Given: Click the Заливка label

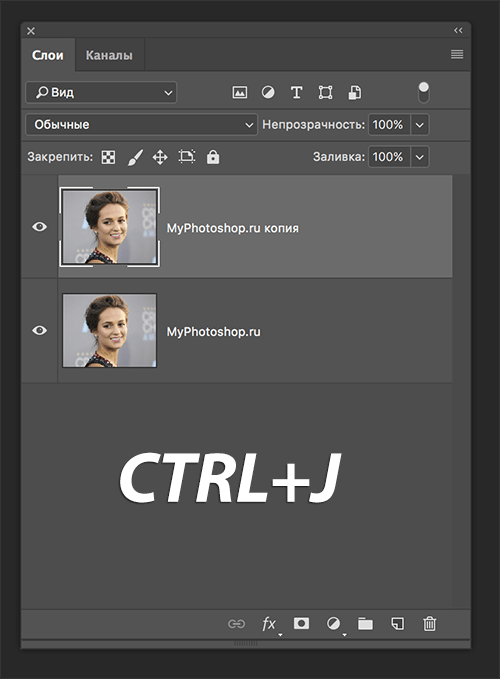Looking at the screenshot, I should click(x=339, y=157).
